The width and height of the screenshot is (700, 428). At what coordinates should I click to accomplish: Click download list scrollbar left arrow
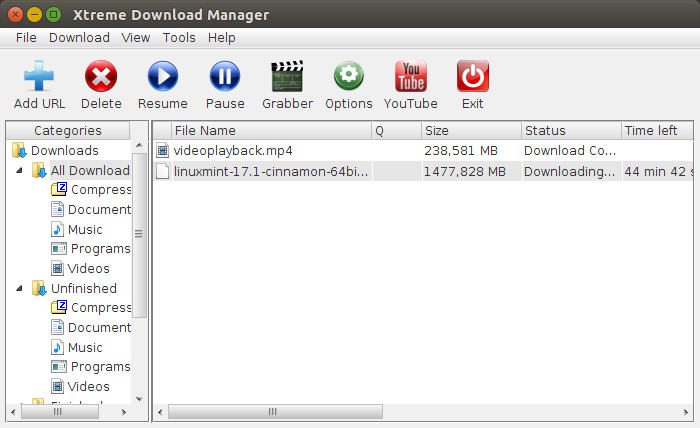click(160, 412)
